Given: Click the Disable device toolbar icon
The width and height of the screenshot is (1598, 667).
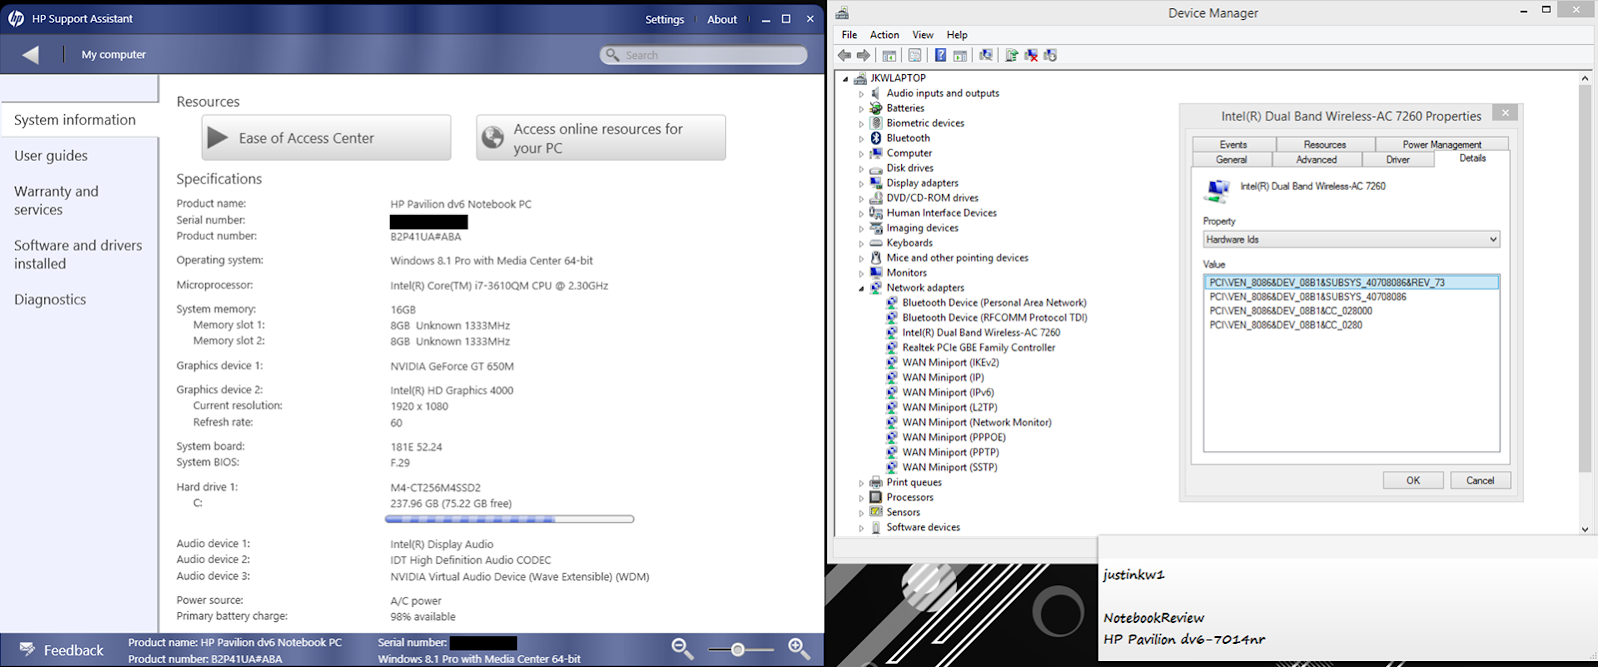Looking at the screenshot, I should pyautogui.click(x=1050, y=55).
